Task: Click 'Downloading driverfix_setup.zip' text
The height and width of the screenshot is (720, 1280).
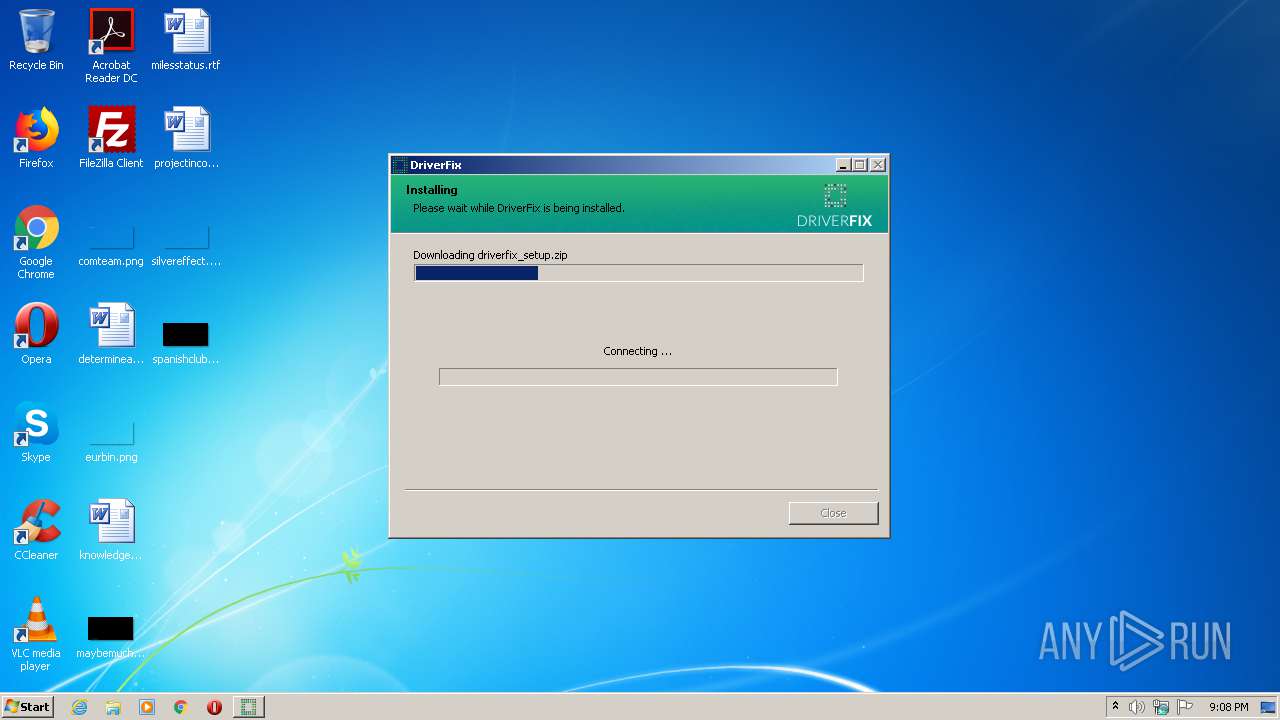Action: (490, 255)
